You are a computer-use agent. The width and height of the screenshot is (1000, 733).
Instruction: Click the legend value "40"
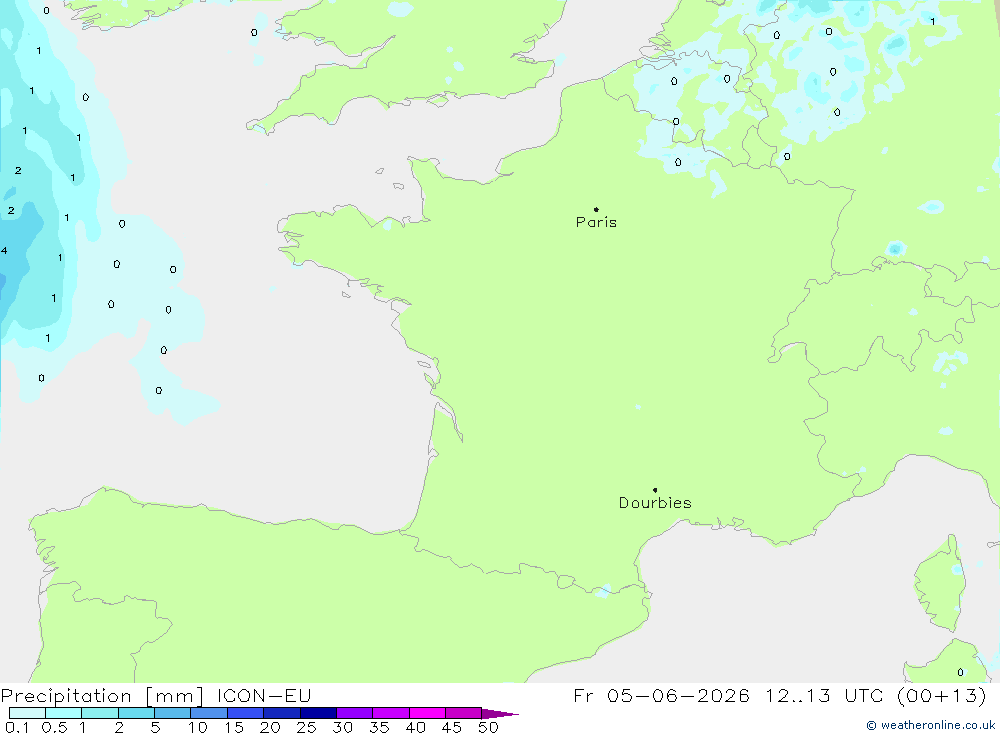click(x=416, y=727)
